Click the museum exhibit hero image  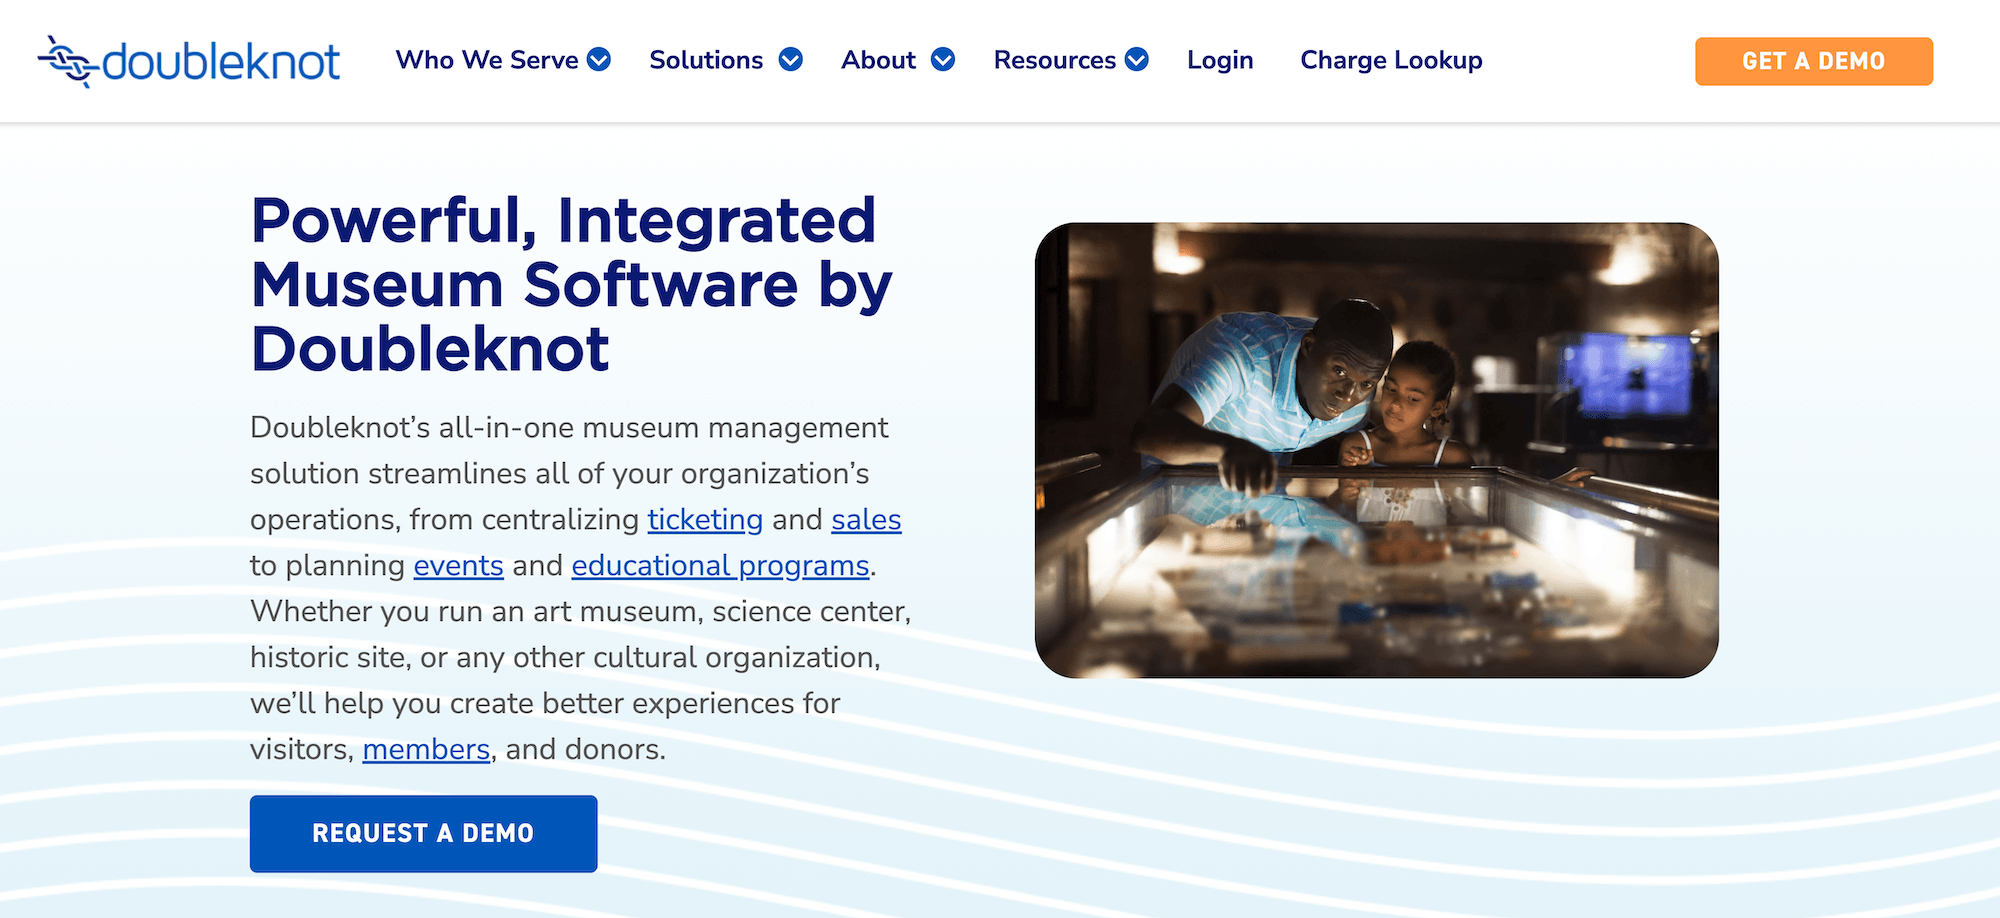click(1377, 450)
